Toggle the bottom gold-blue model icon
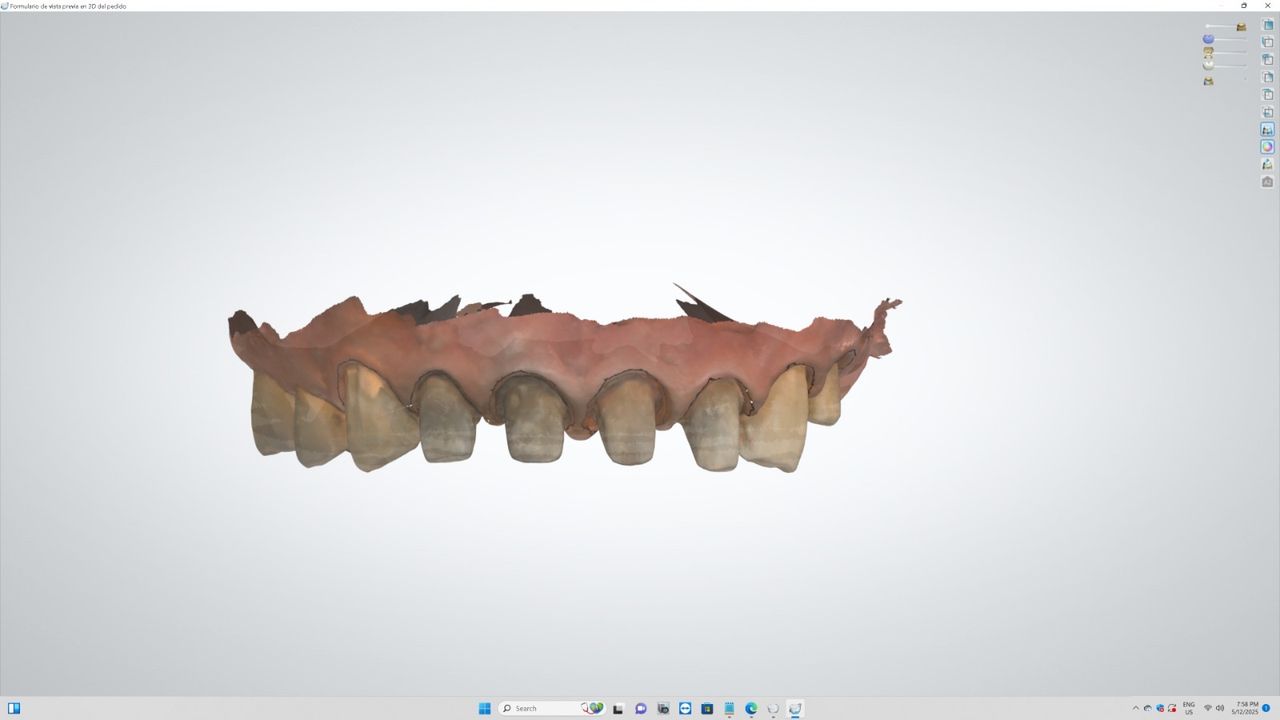This screenshot has height=720, width=1280. [x=1208, y=81]
